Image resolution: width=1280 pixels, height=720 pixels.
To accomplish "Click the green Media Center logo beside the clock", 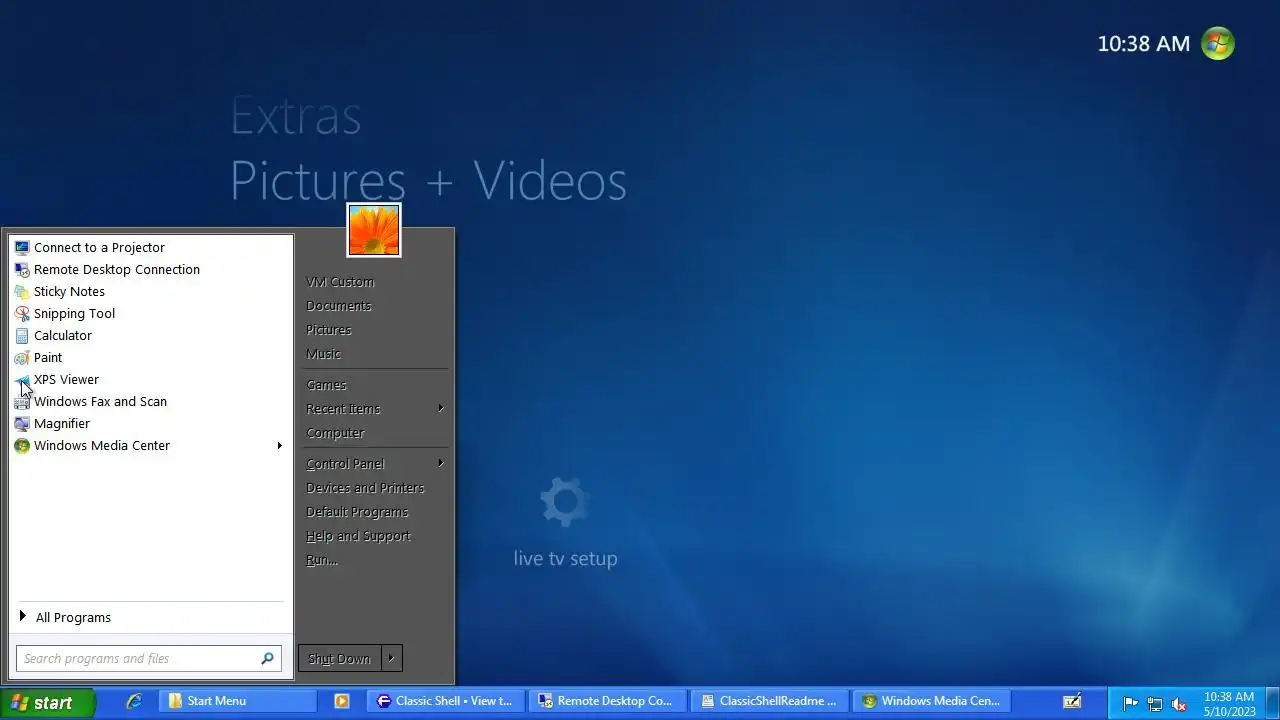I will coord(1218,43).
